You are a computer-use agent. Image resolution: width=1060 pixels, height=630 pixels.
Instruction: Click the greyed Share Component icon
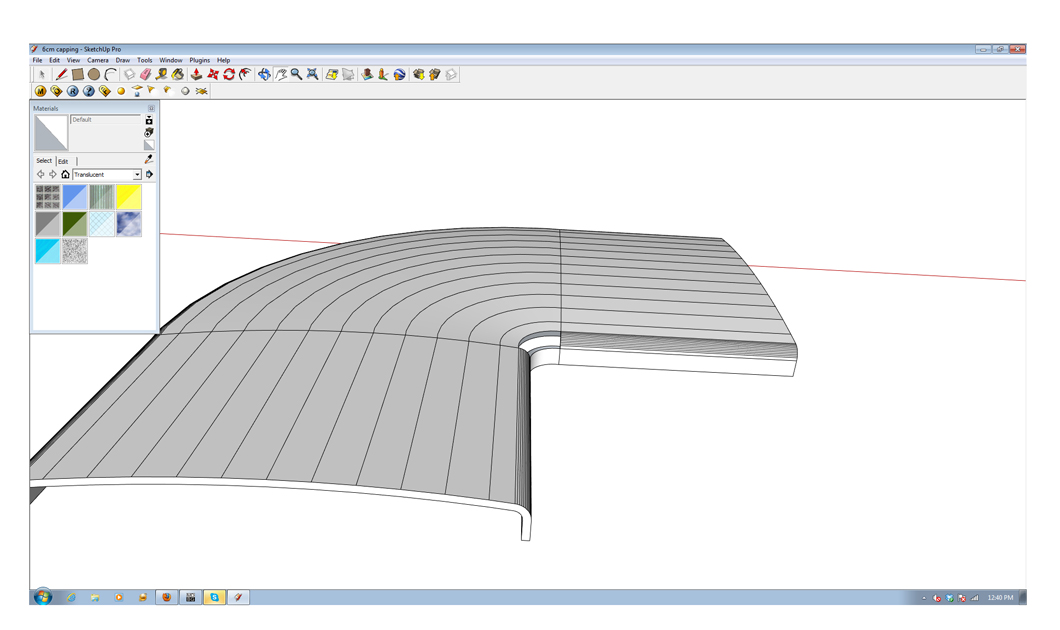[x=451, y=74]
